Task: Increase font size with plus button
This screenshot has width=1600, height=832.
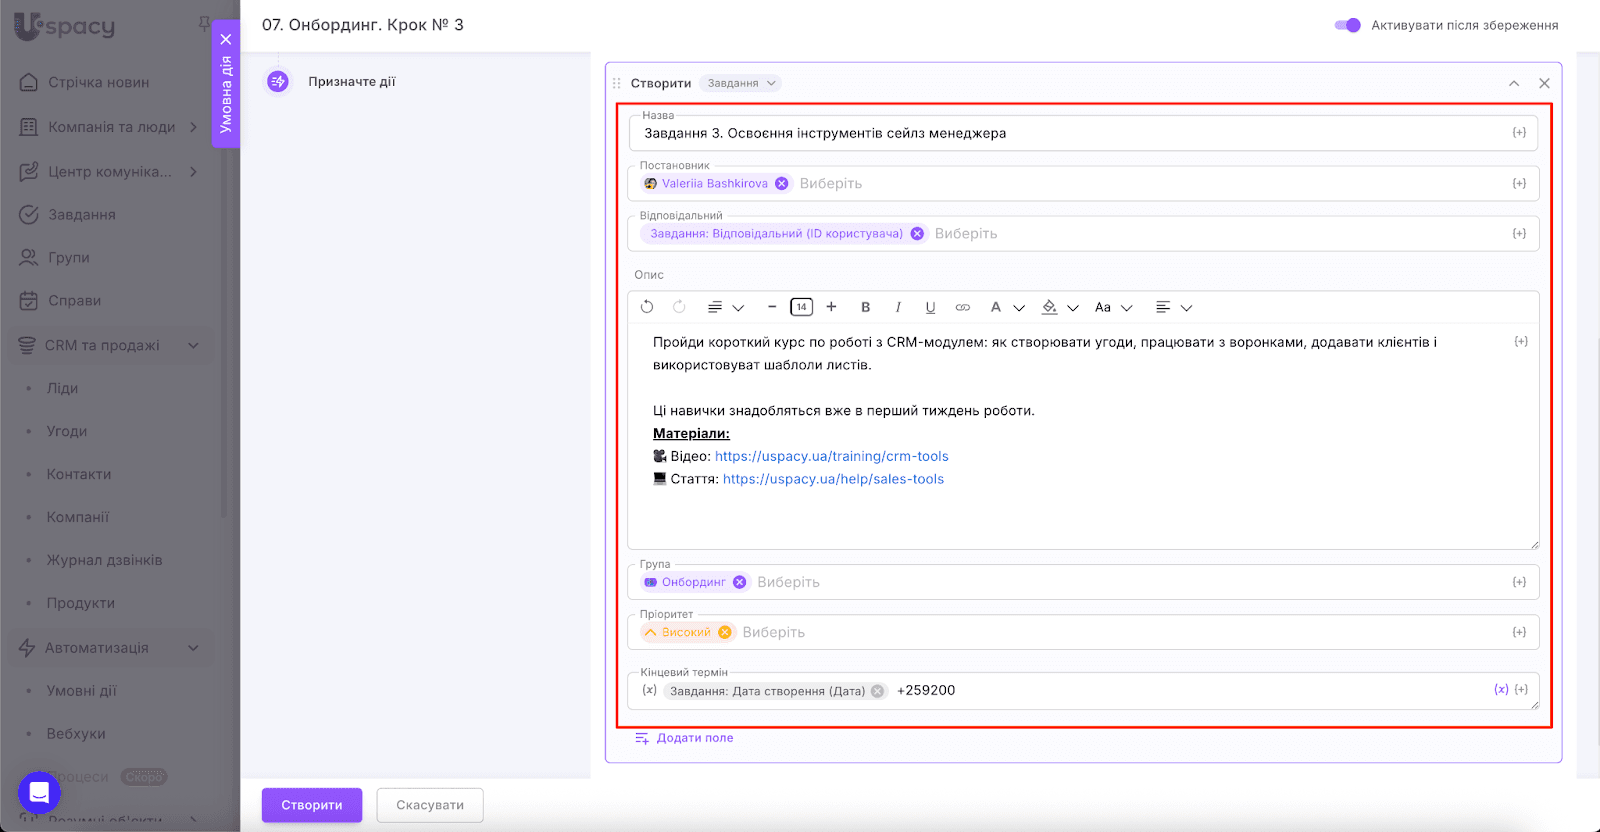Action: coord(831,307)
